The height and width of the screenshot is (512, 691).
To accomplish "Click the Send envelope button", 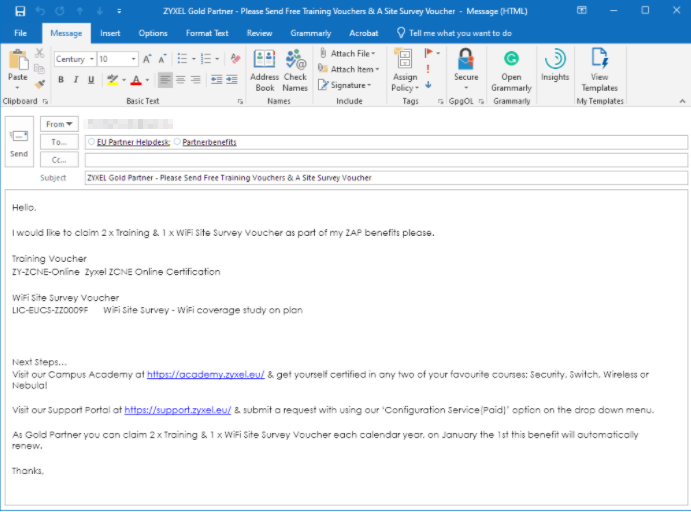I will tap(19, 142).
